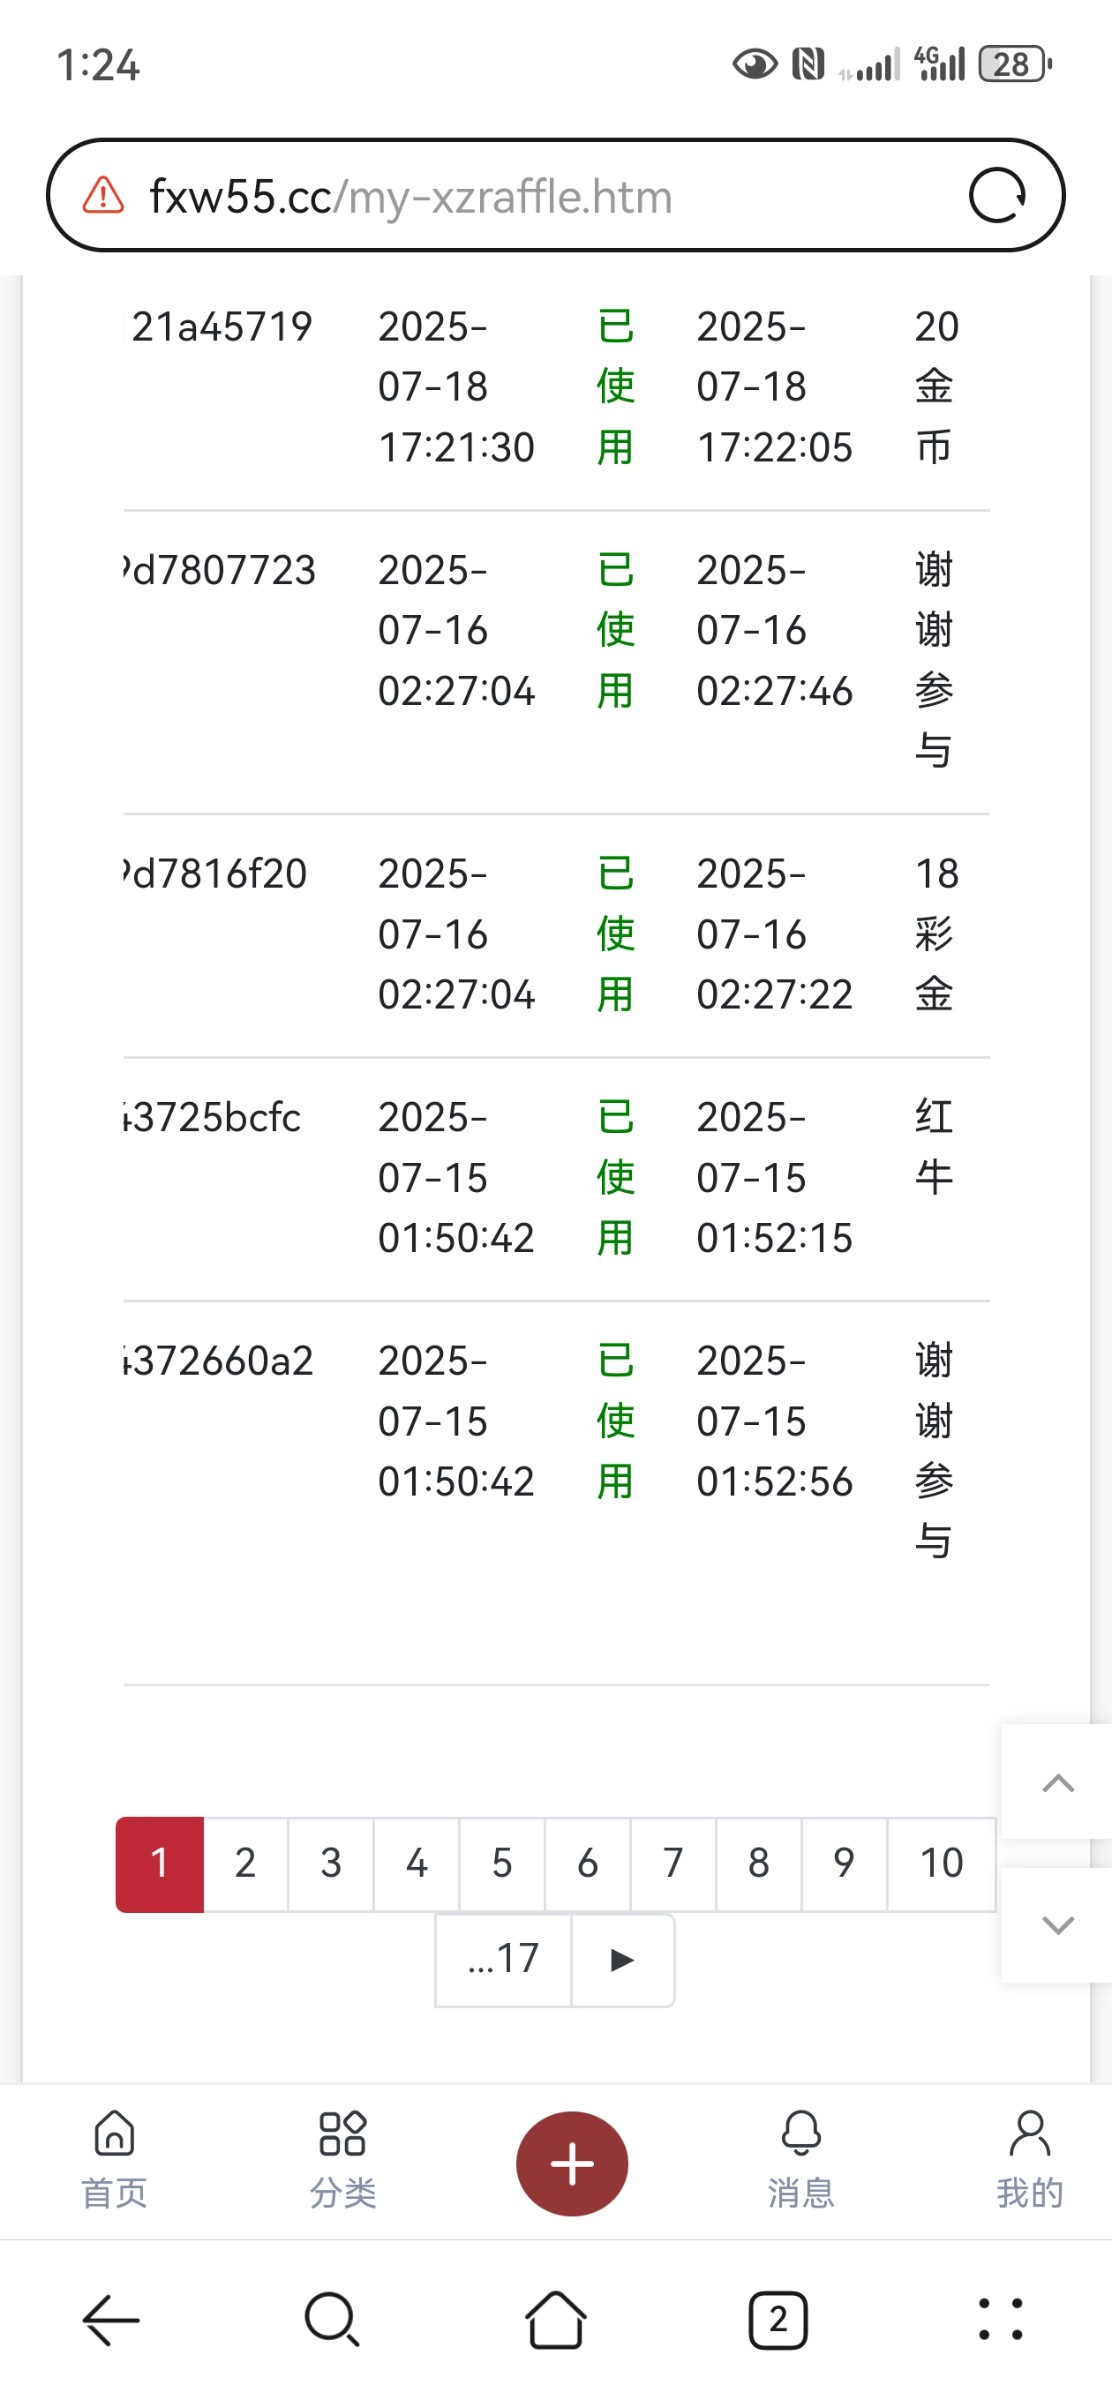The image size is (1112, 2400).
Task: Select page 2 in pagination
Action: [245, 1864]
